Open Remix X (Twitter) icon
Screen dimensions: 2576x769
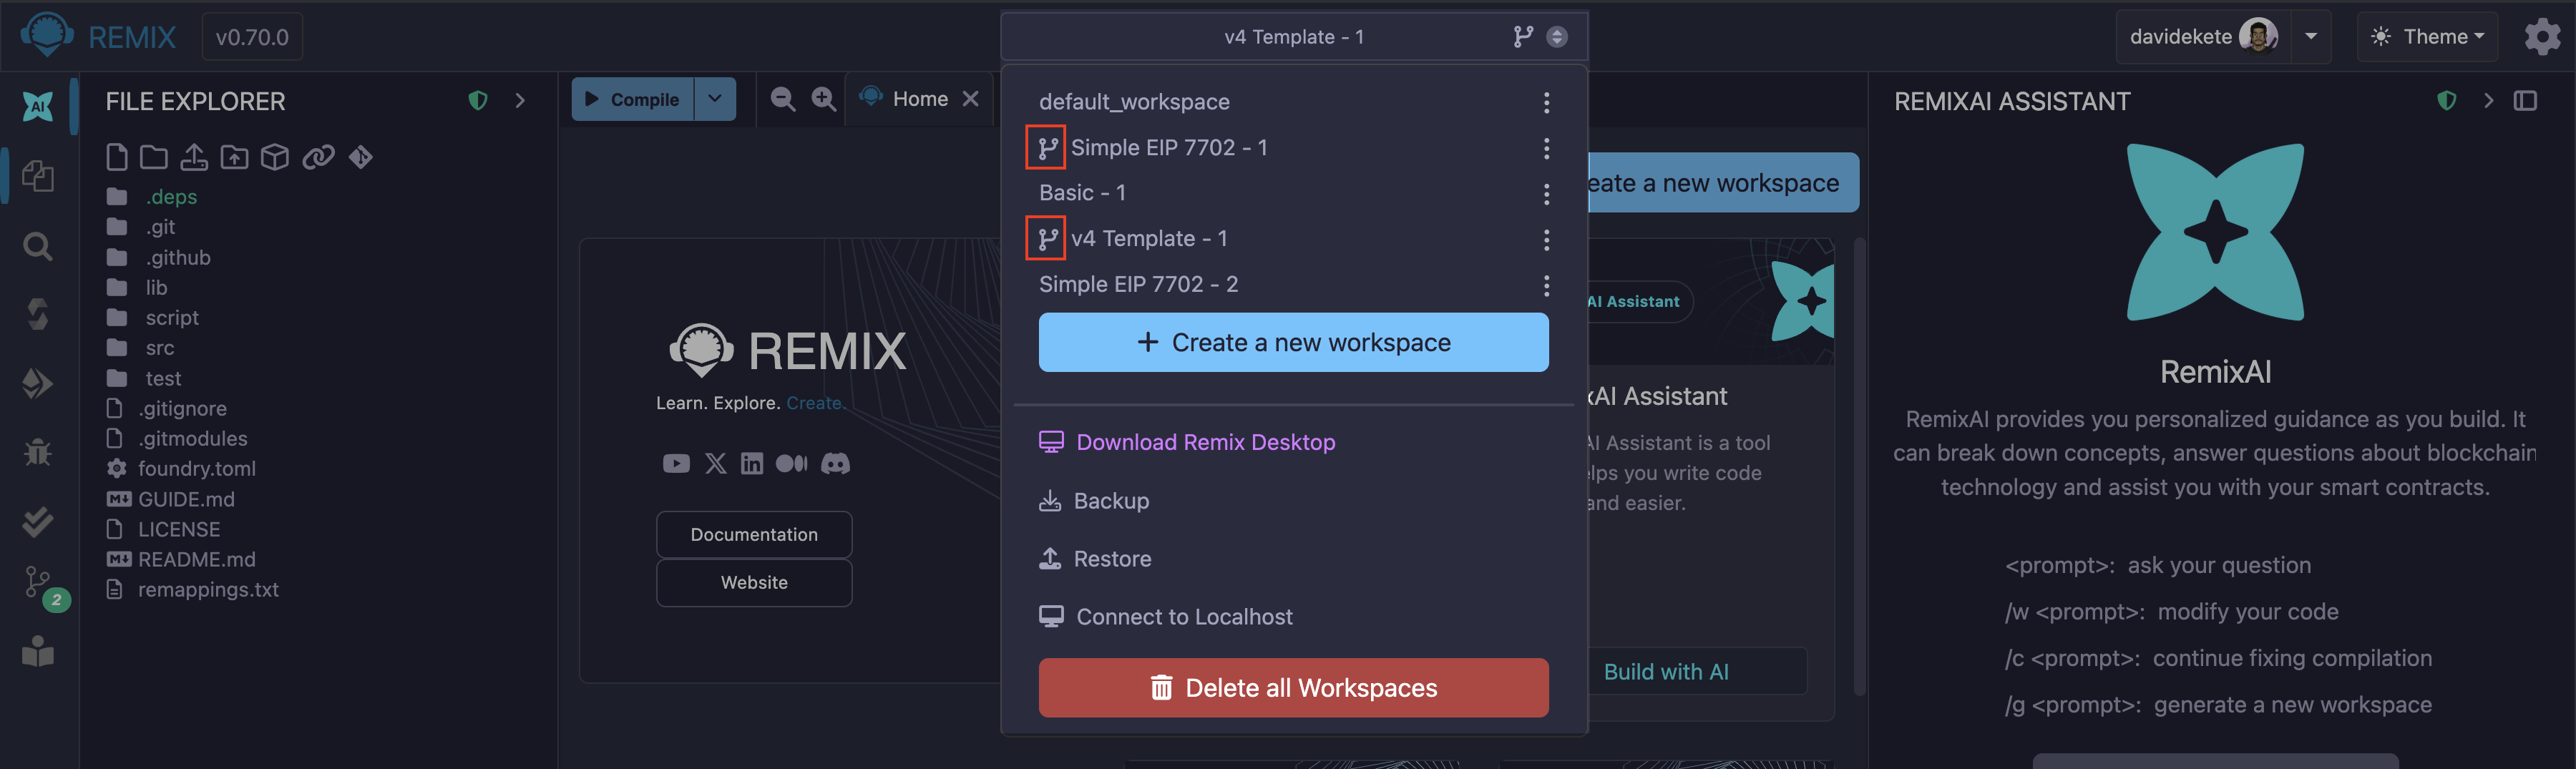click(716, 463)
